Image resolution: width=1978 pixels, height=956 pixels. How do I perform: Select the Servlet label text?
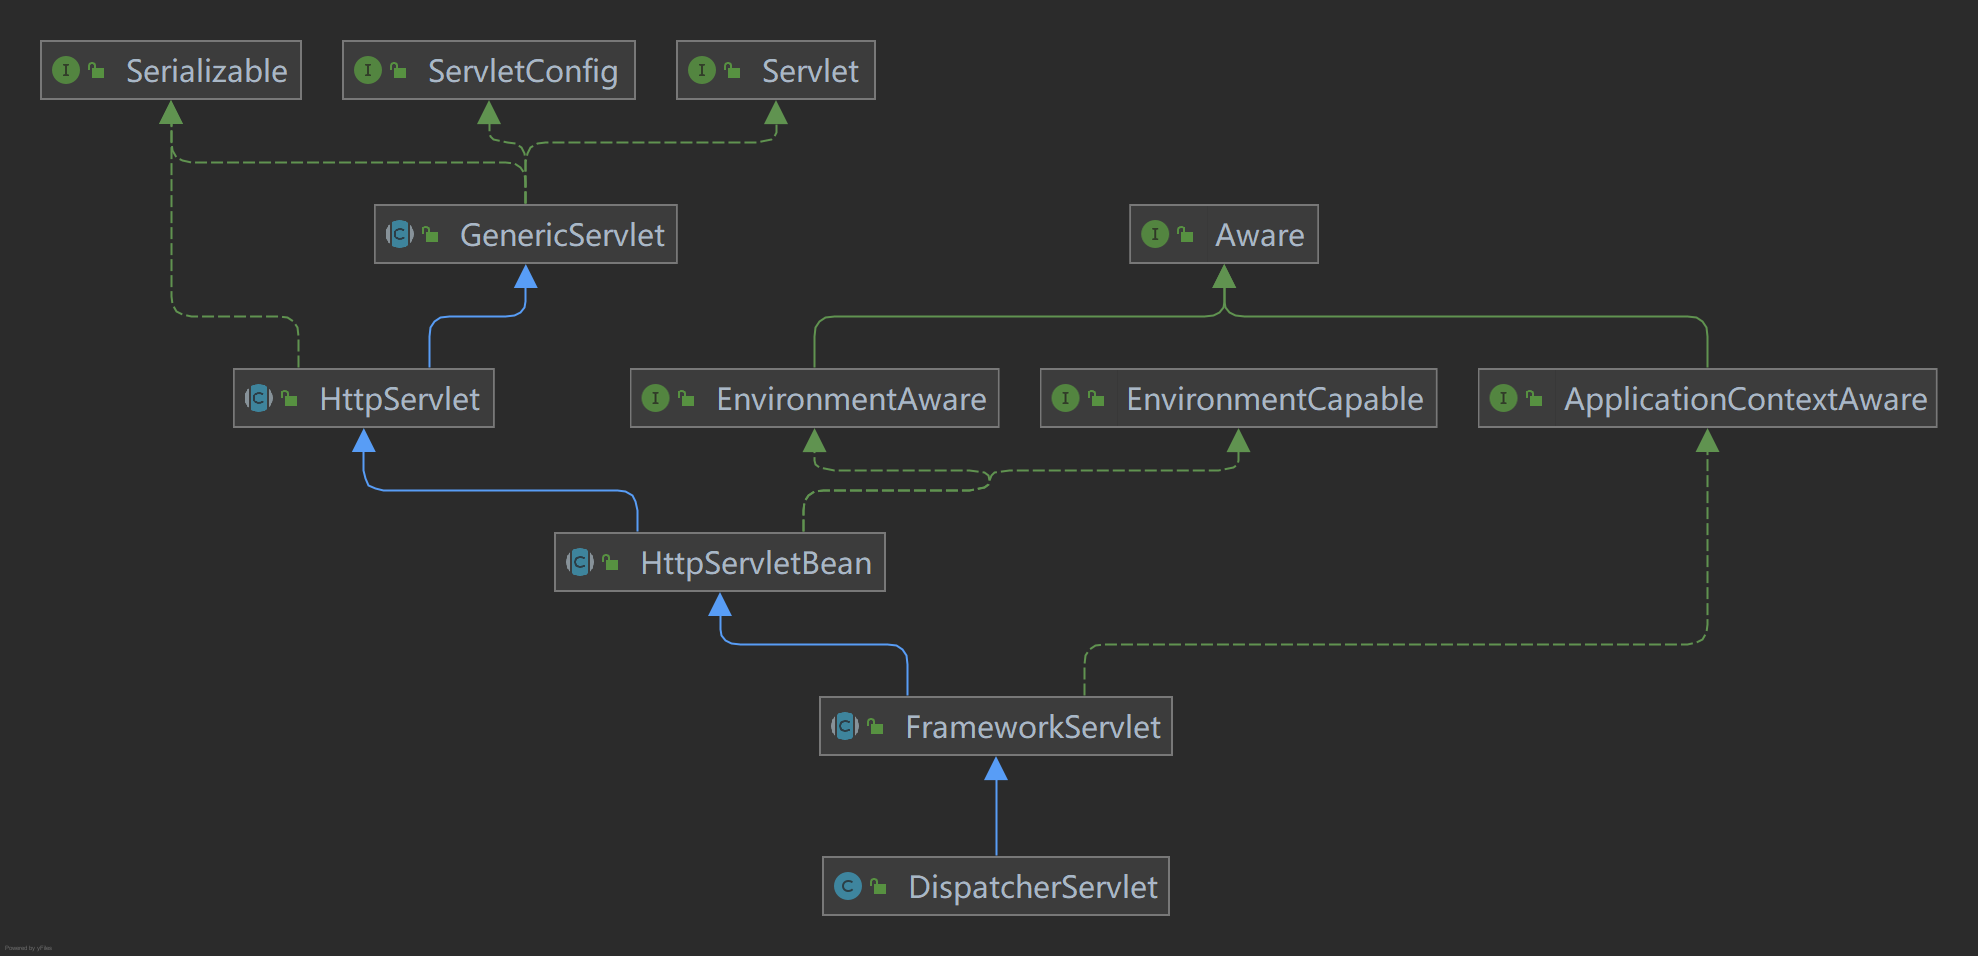[x=810, y=71]
